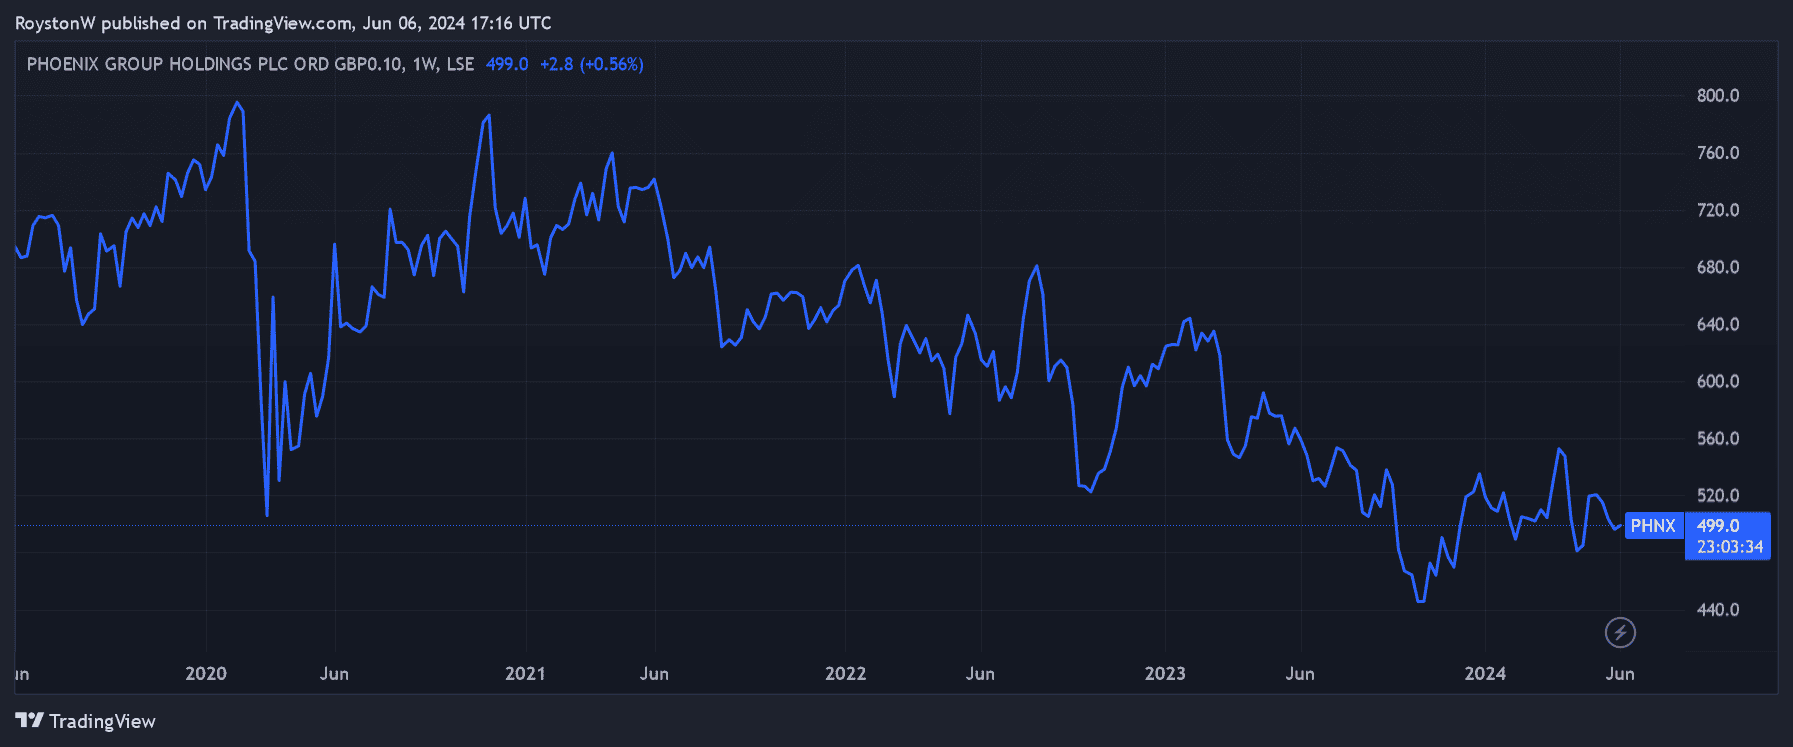This screenshot has height=747, width=1793.
Task: Click the blue PHNX ticker label
Action: [x=1653, y=526]
